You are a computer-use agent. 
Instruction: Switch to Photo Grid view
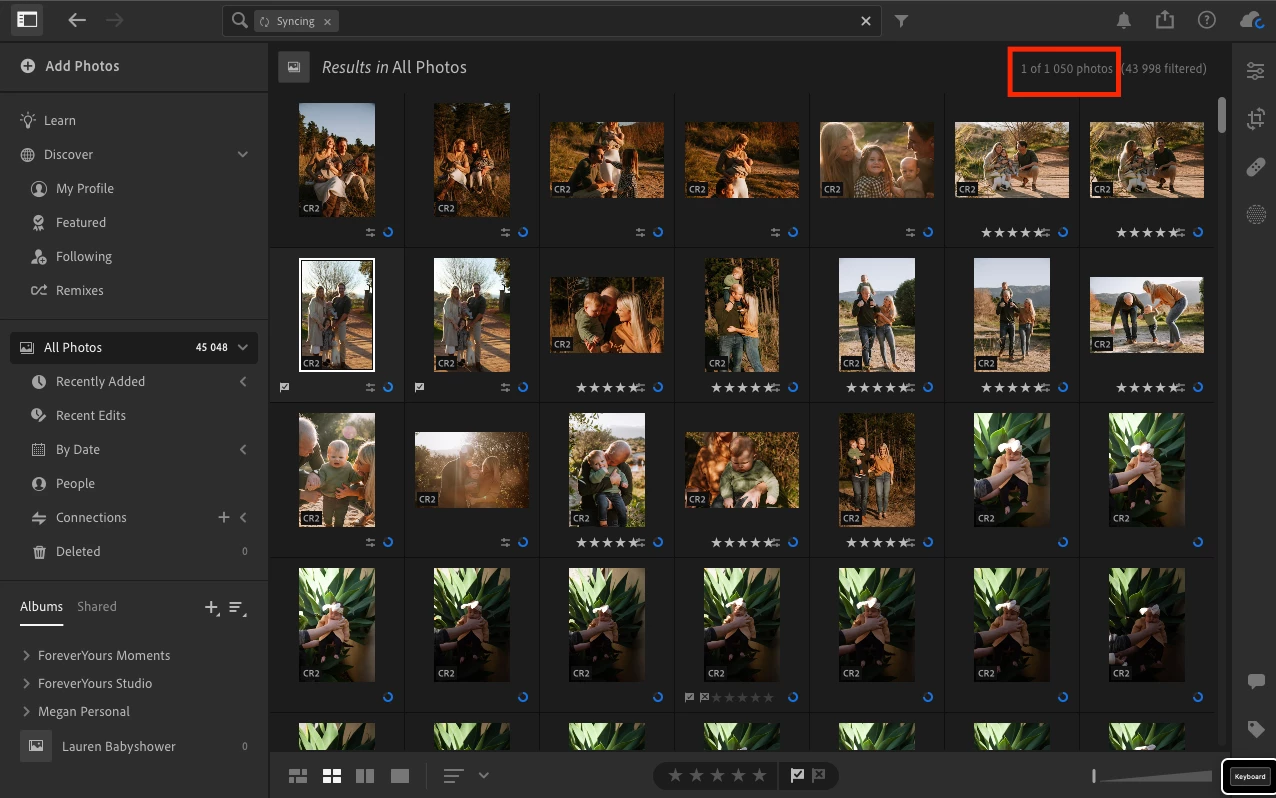point(298,776)
